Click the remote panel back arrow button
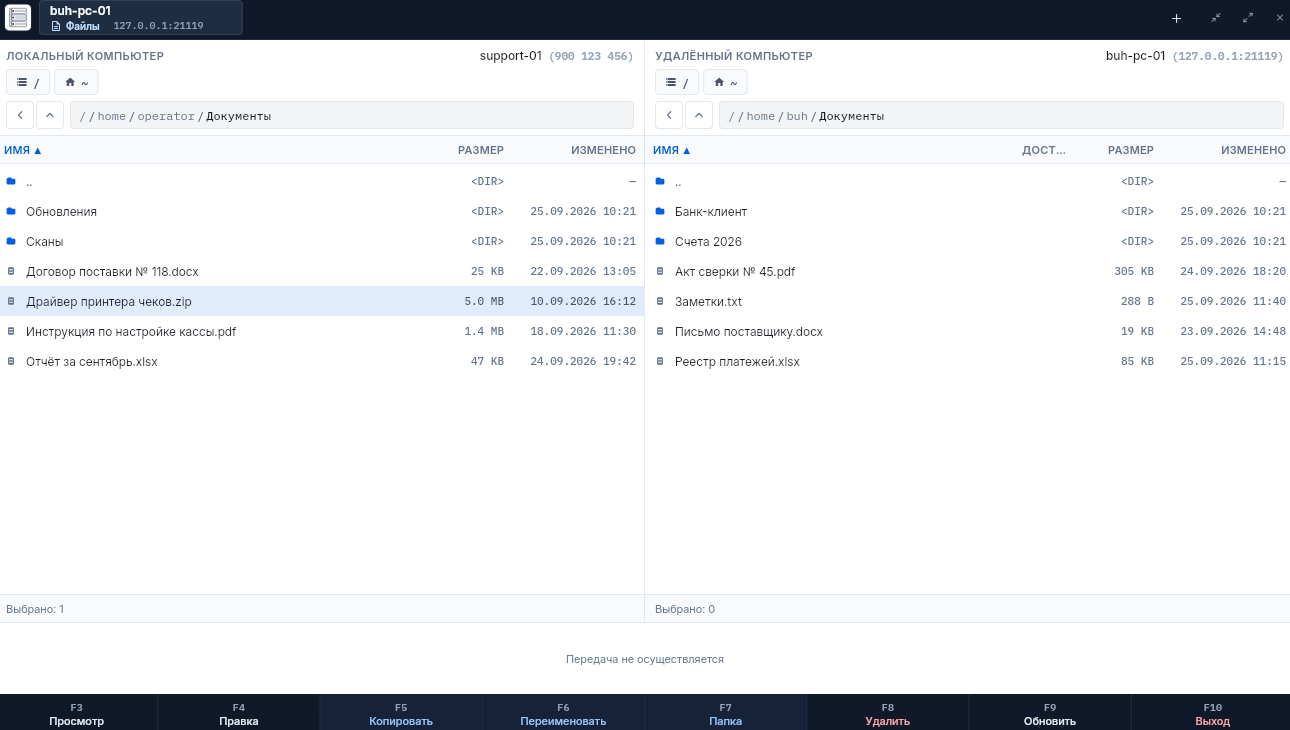 click(x=669, y=115)
